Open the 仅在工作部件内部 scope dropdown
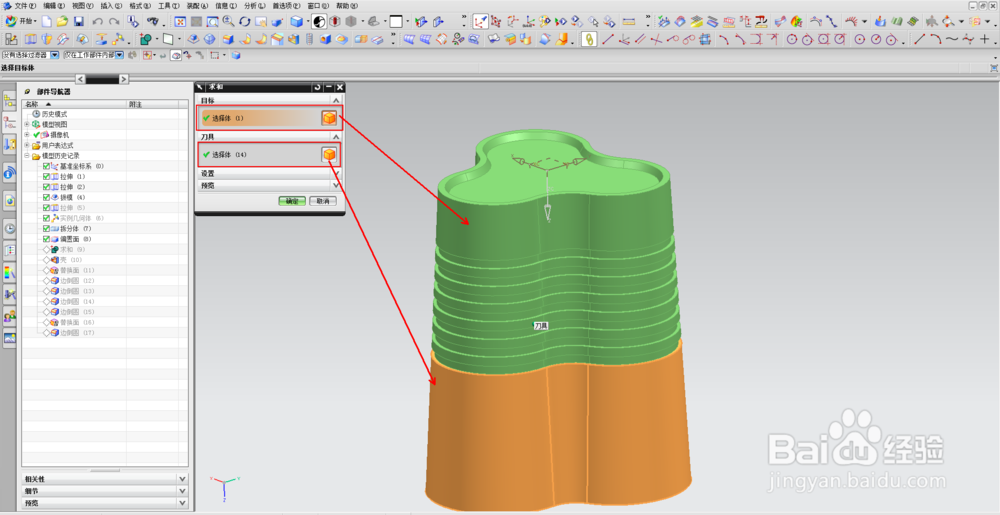The height and width of the screenshot is (515, 1000). pos(120,55)
